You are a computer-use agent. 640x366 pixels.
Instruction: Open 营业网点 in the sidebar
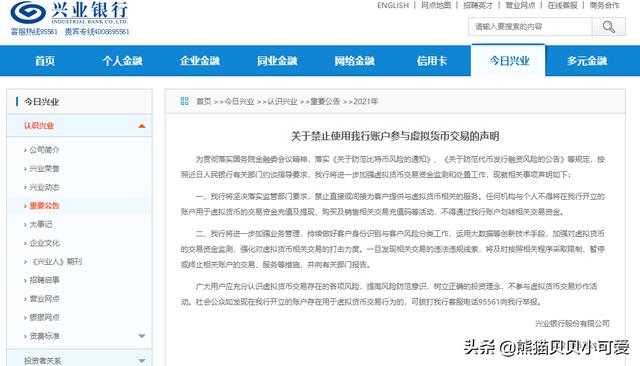(44, 299)
